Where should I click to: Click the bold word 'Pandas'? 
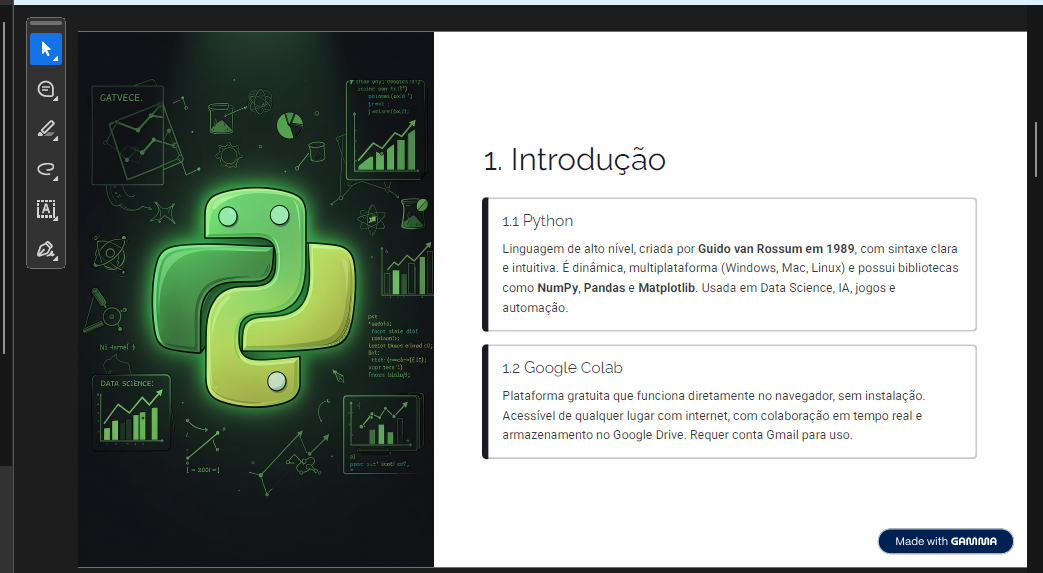(604, 288)
